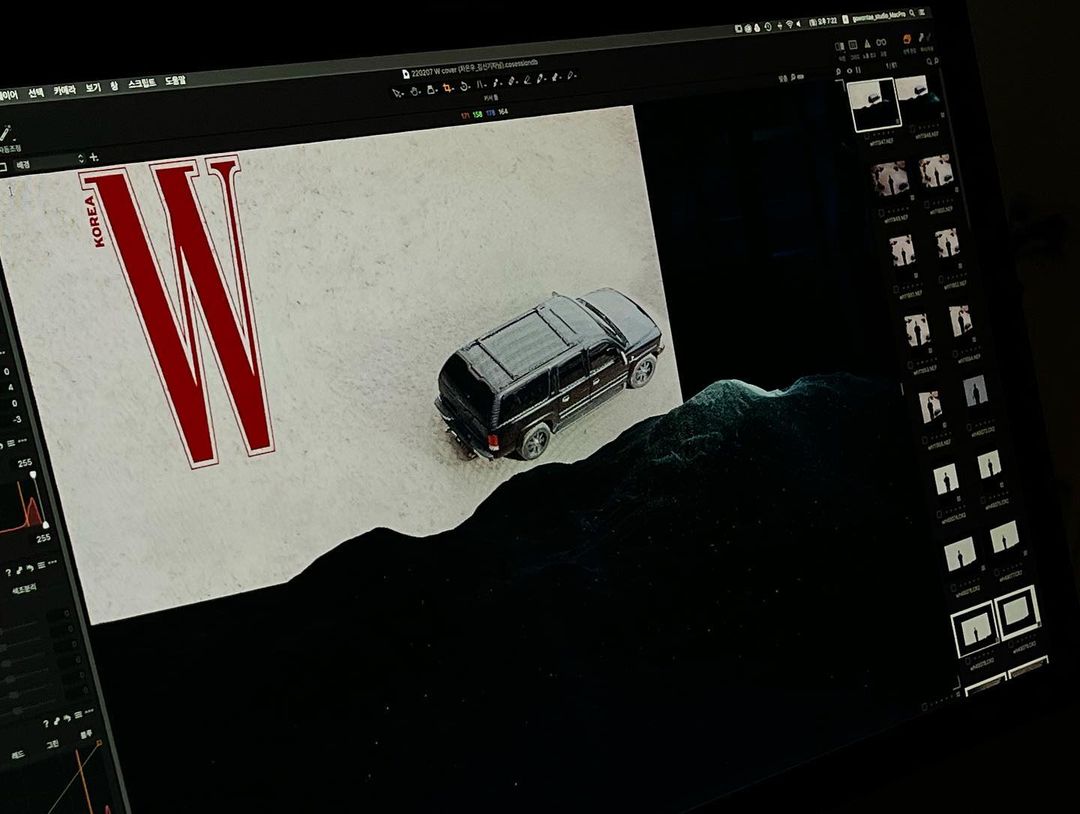Toggle the checkbox beside the 배경 layer
Viewport: 1080px width, 814px height.
[x=3, y=165]
